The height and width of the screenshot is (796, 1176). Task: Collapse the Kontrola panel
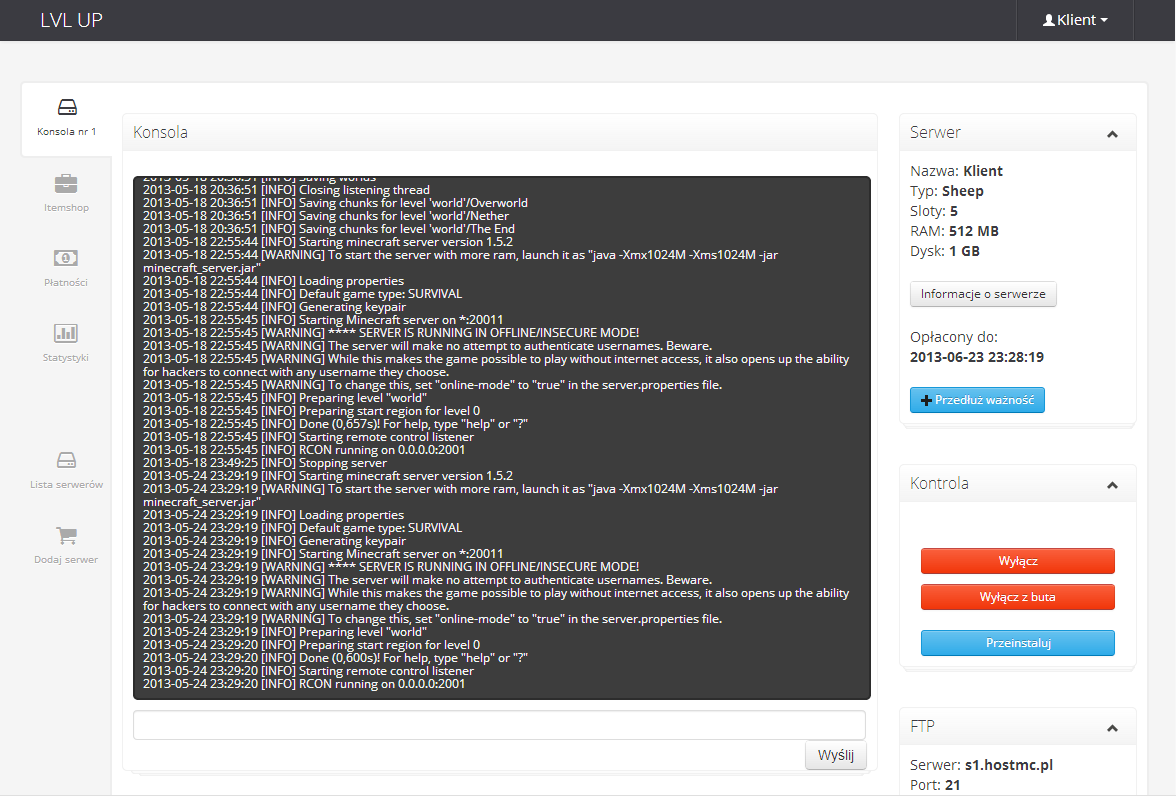(x=1112, y=485)
